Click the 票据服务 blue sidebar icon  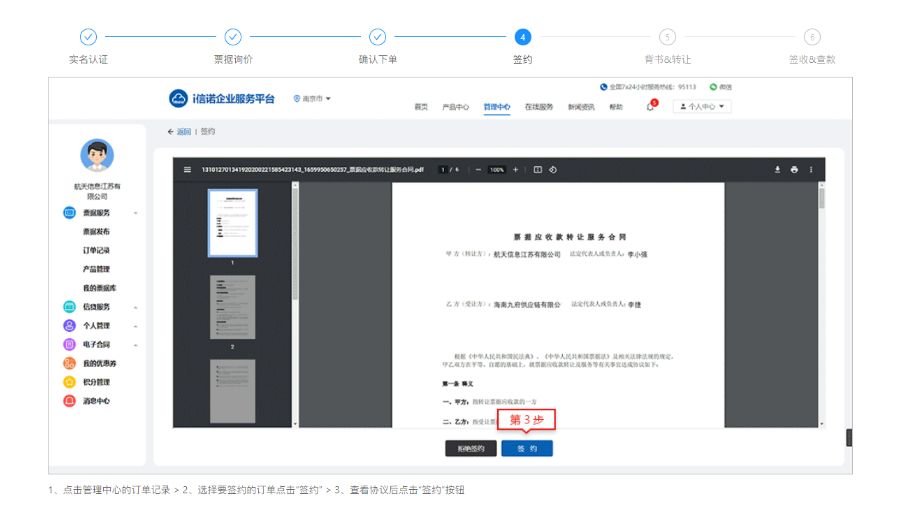point(69,213)
